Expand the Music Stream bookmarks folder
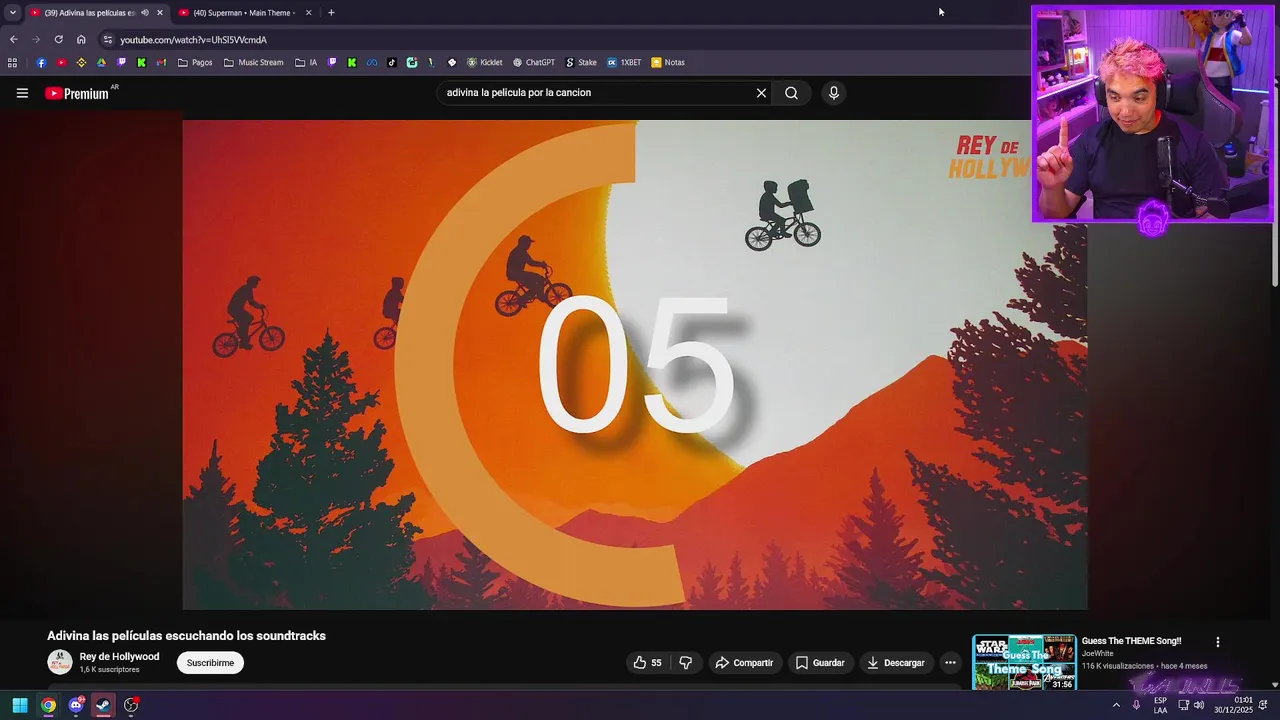The image size is (1280, 720). (x=253, y=62)
